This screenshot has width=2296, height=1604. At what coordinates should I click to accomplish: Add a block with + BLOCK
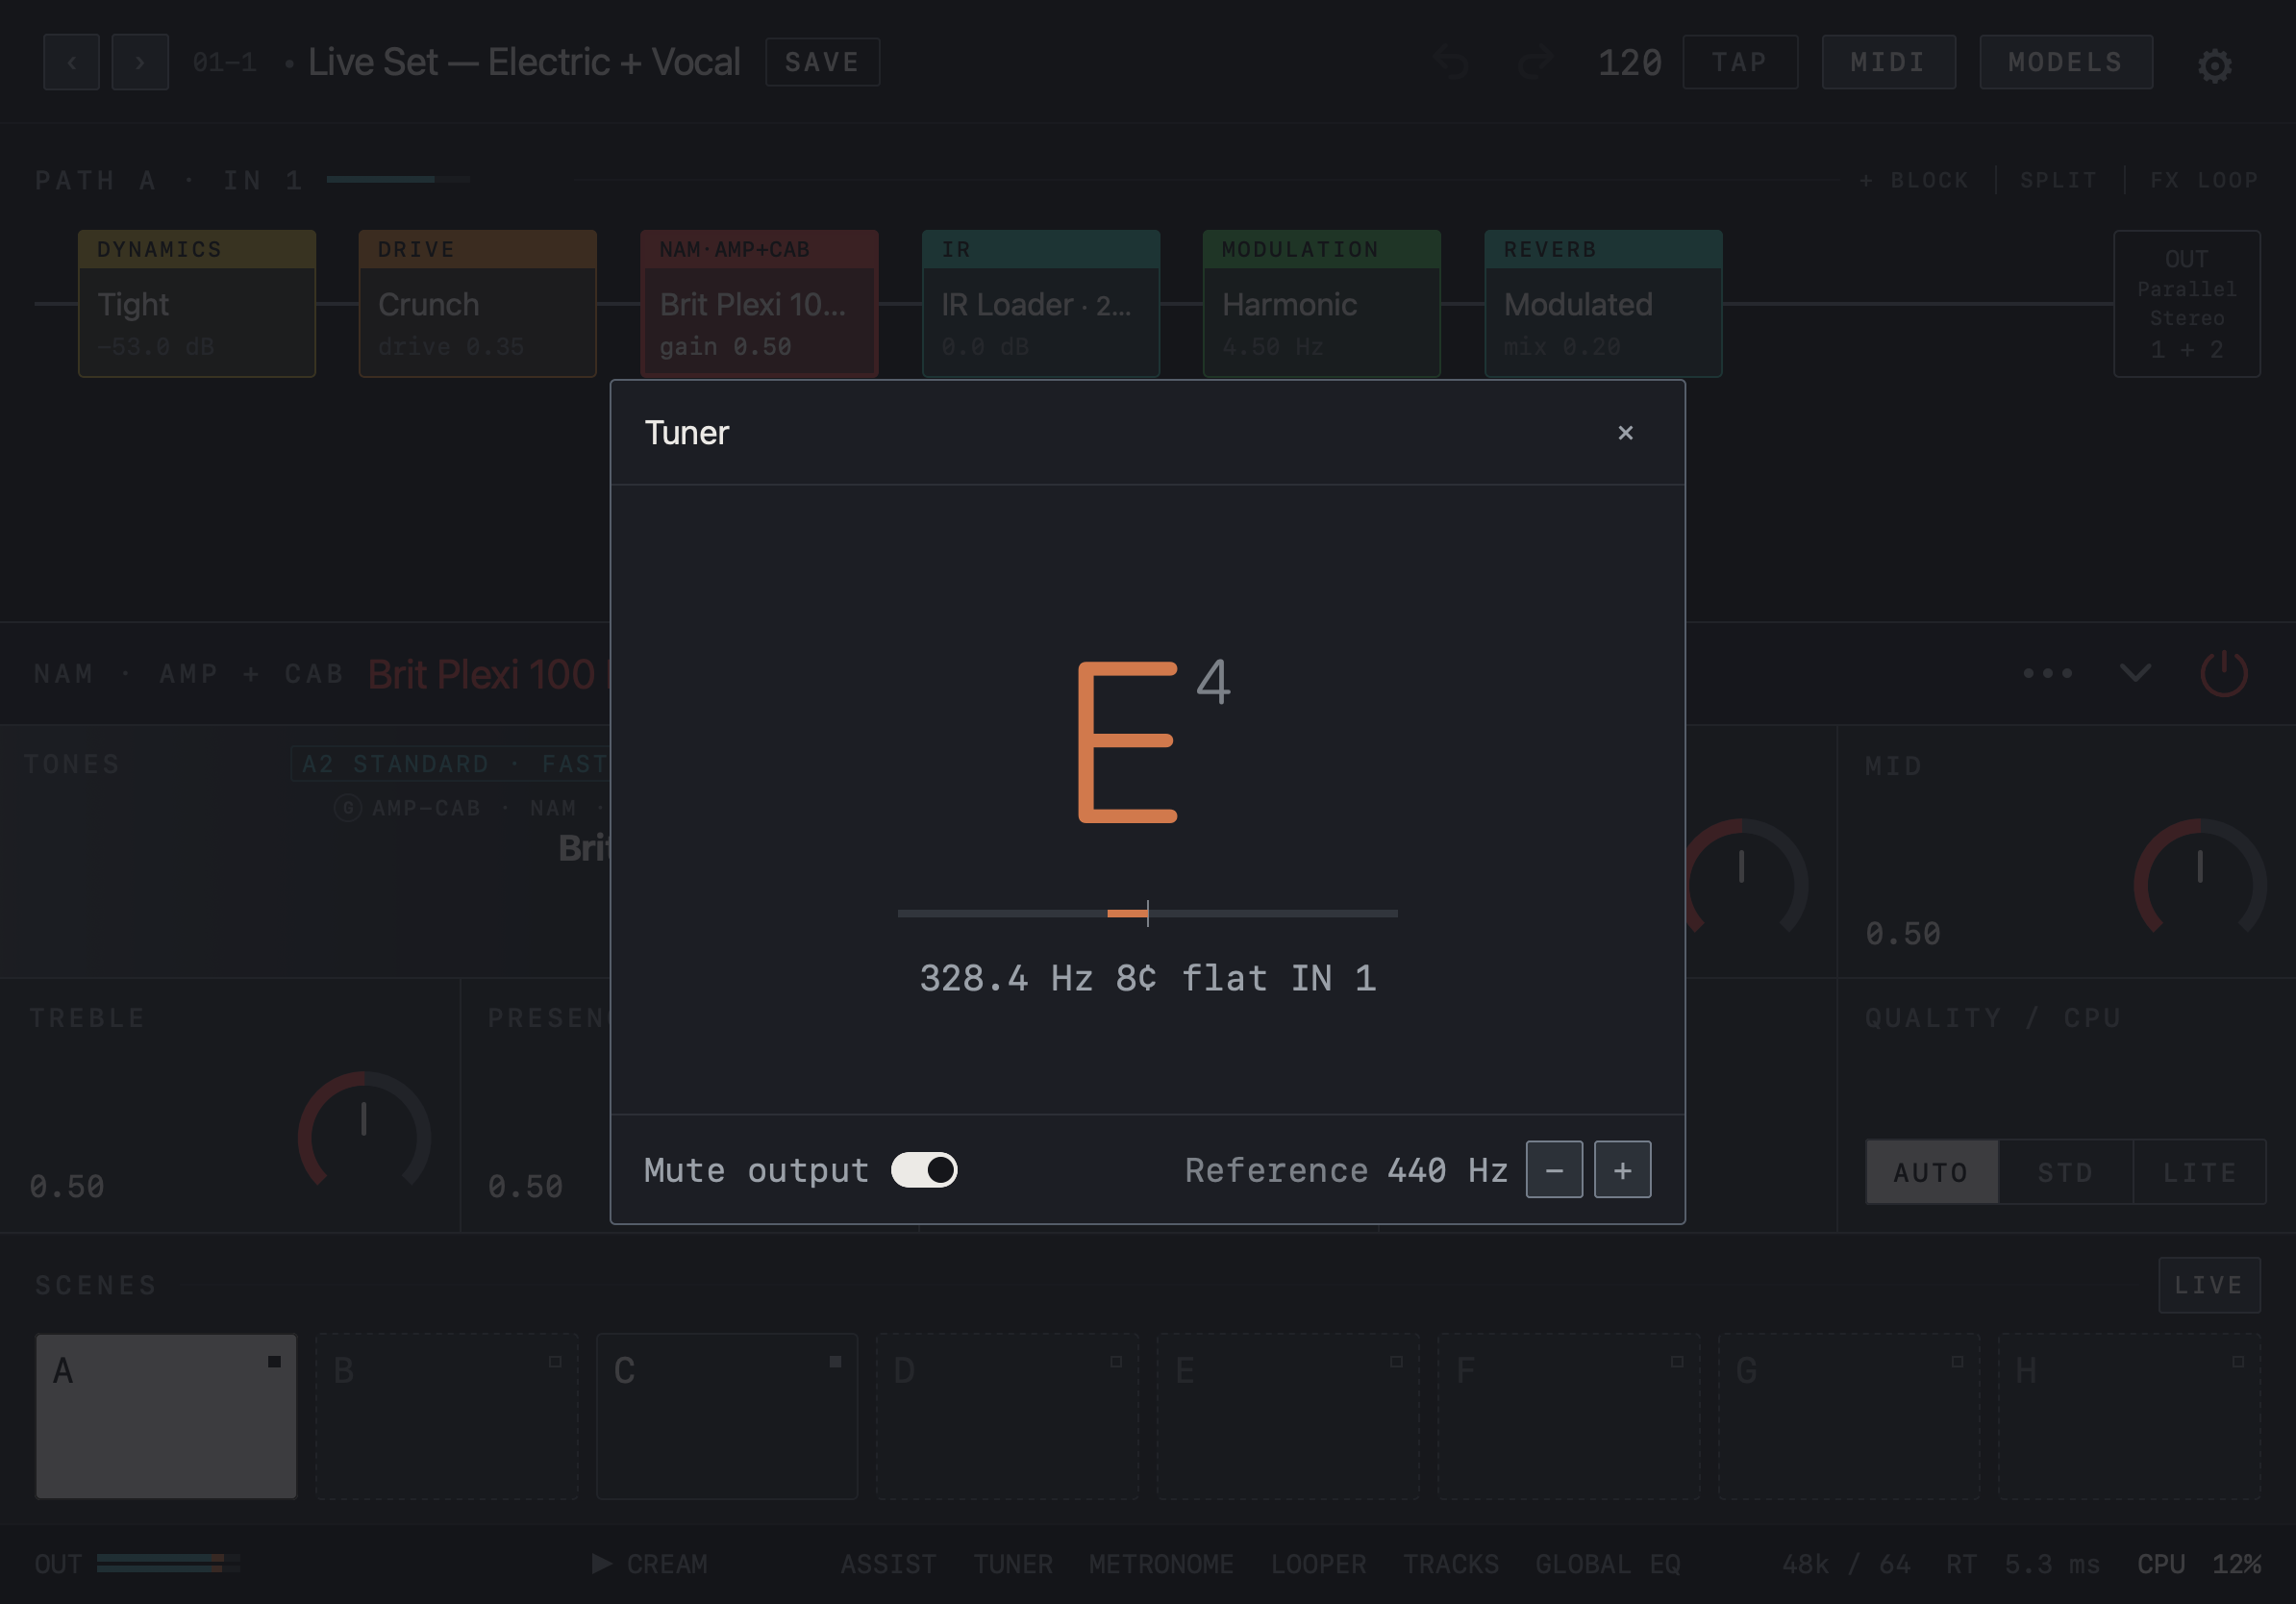pos(1914,180)
